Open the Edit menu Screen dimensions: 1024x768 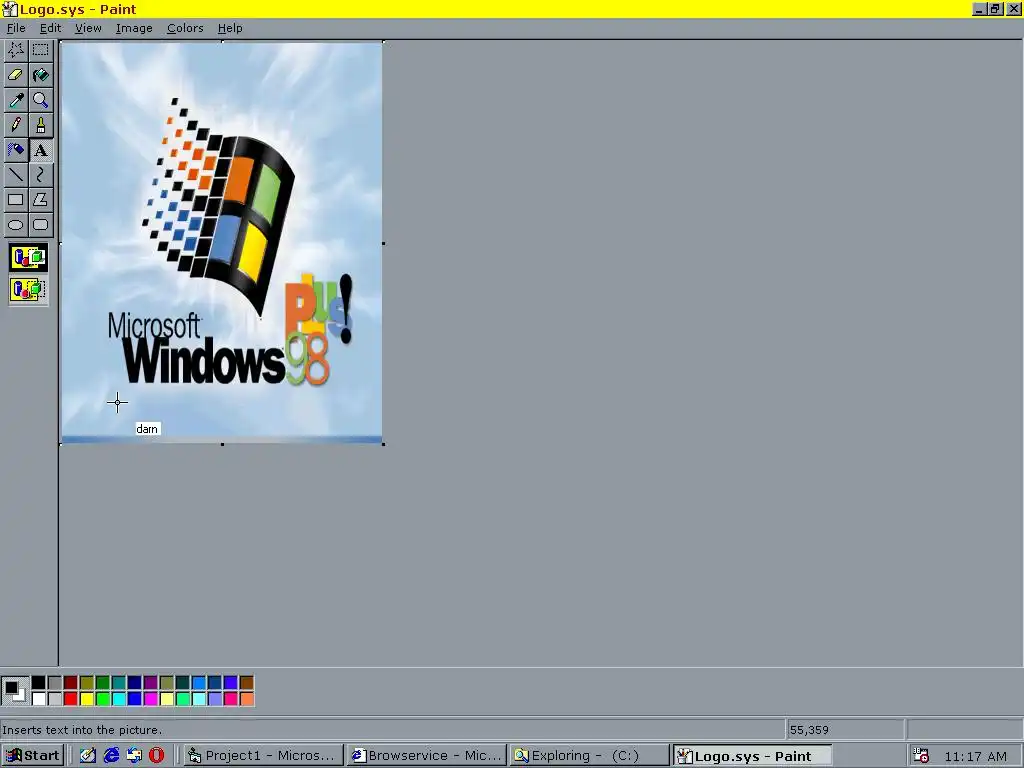50,28
